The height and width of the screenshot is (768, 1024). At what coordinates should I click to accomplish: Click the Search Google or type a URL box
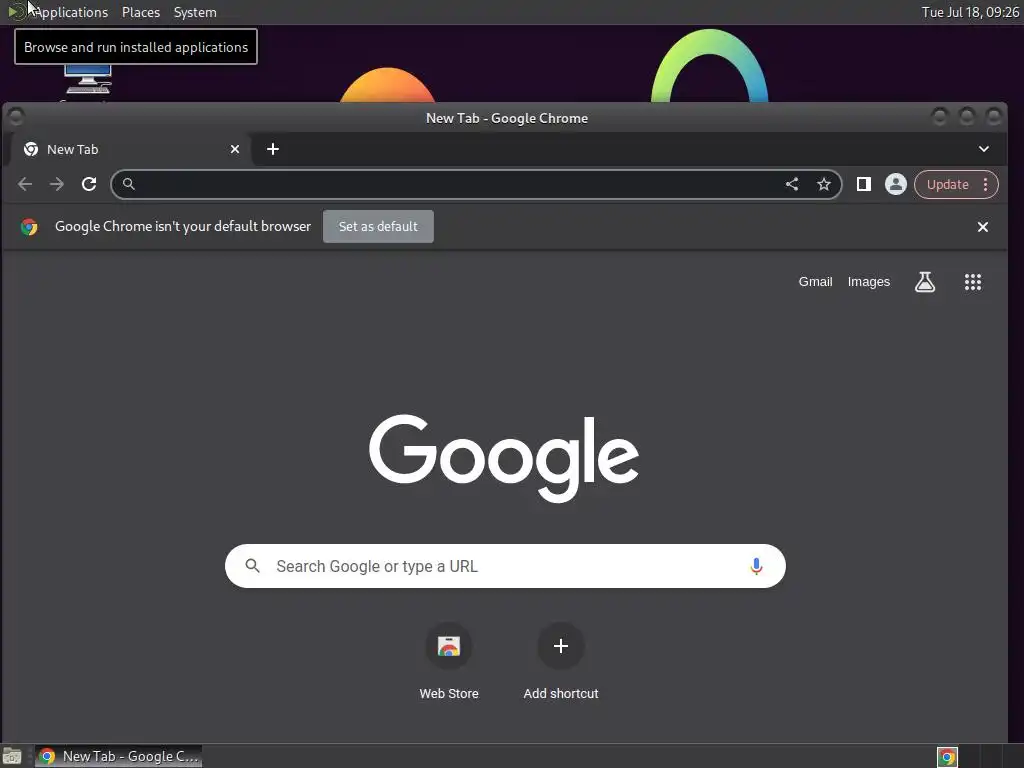[505, 566]
